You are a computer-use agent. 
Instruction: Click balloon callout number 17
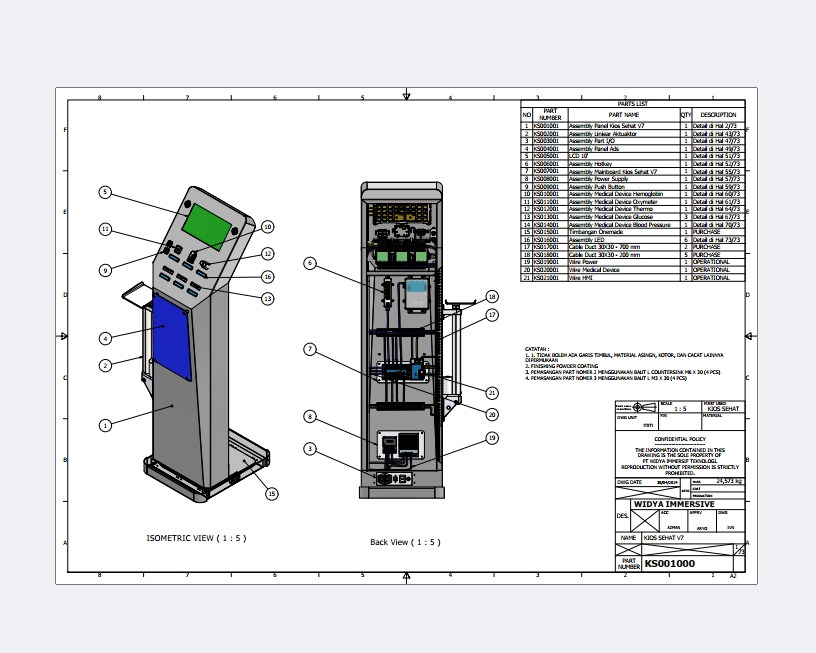(492, 315)
